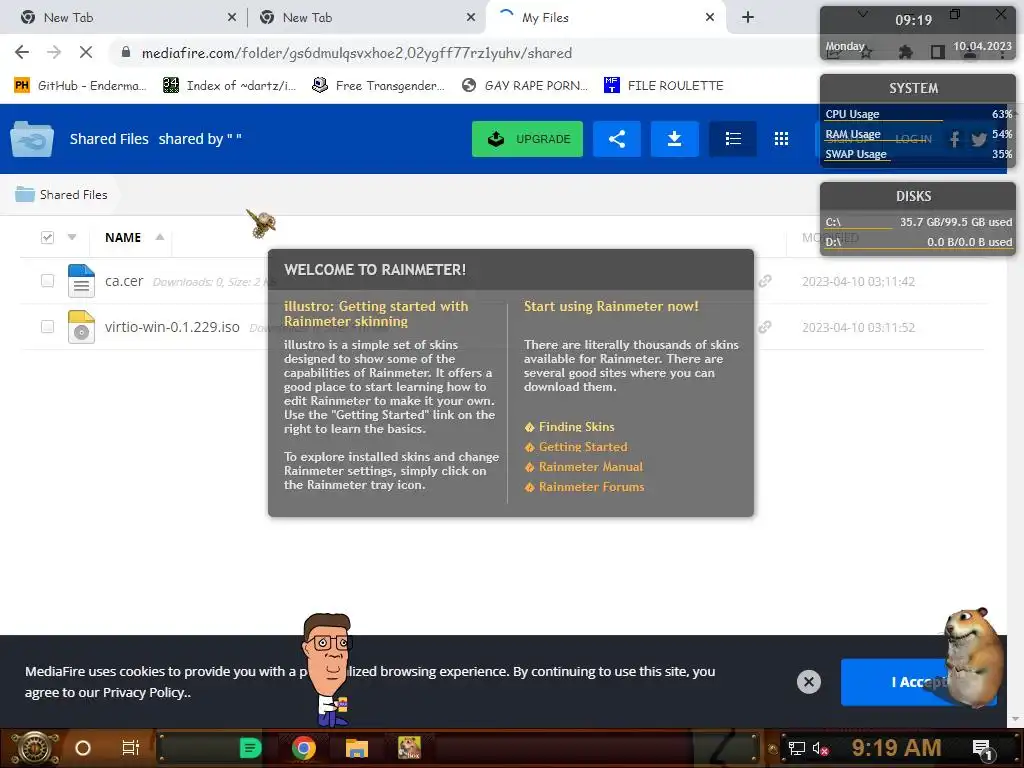Expand the selection dropdown arrow beside checkbox

[72, 237]
